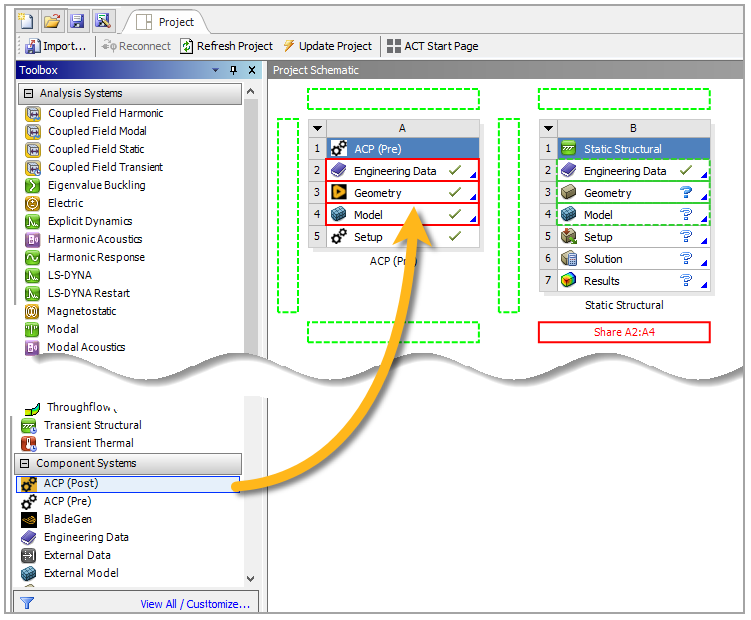Screen dimensions: 751x620
Task: Click the Toolbox scrollbar up arrow
Action: (250, 91)
